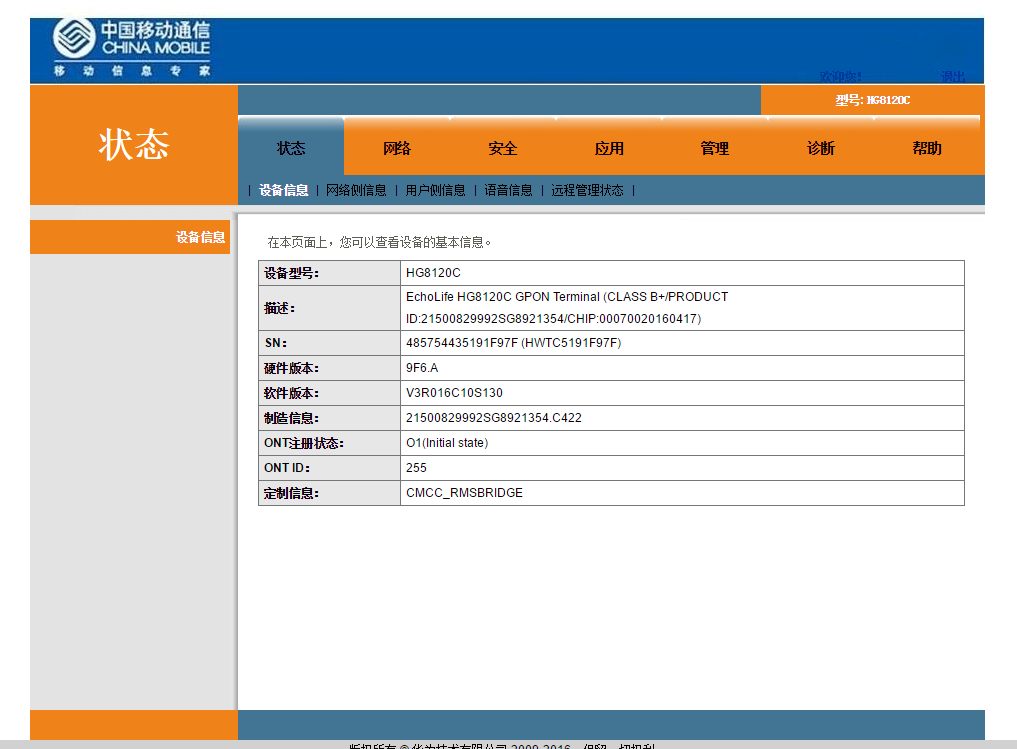This screenshot has height=749, width=1017.
Task: Switch to the 网络 tab
Action: 397,148
